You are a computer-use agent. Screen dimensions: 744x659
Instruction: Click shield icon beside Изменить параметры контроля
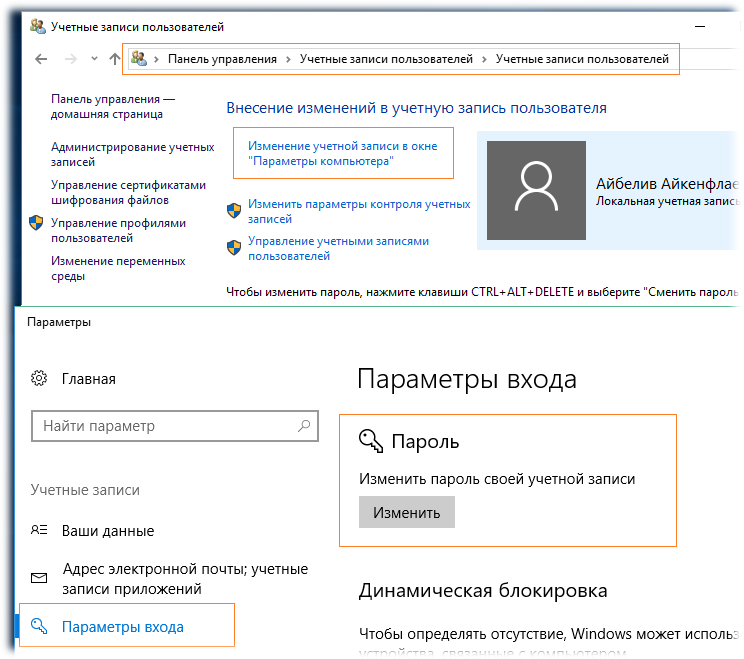pos(234,210)
